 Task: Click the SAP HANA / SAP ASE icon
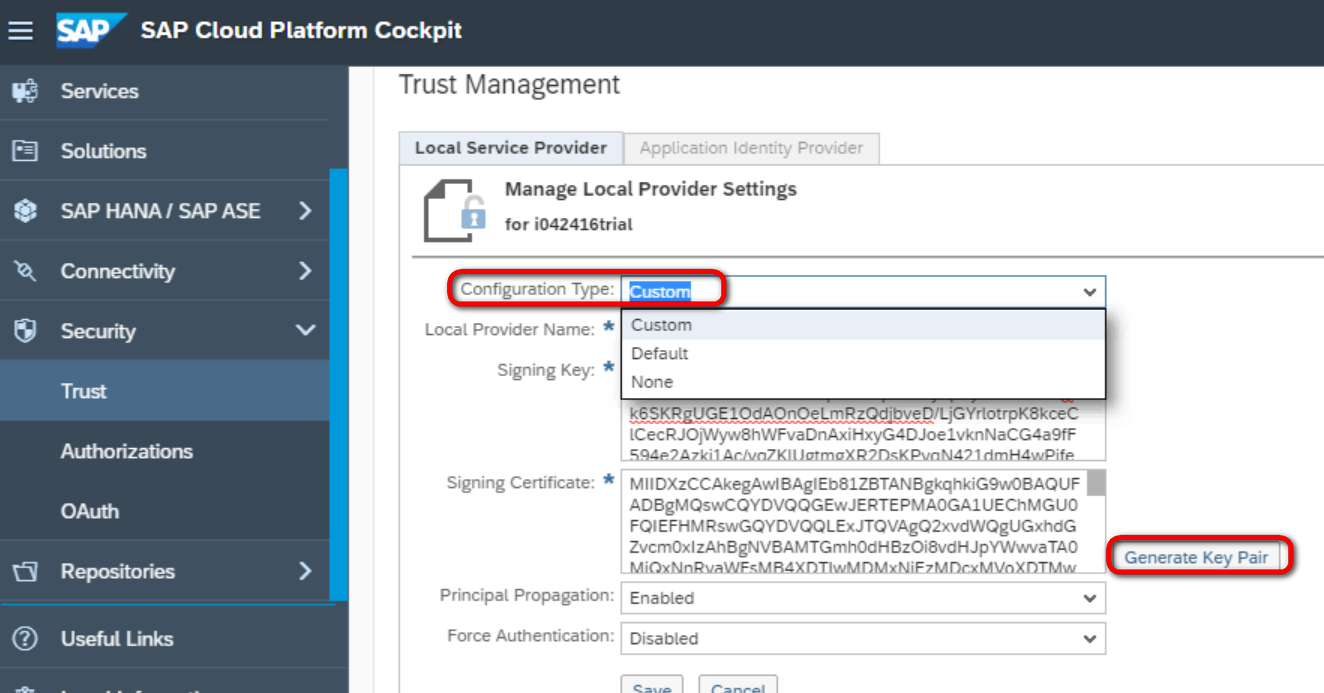point(25,211)
